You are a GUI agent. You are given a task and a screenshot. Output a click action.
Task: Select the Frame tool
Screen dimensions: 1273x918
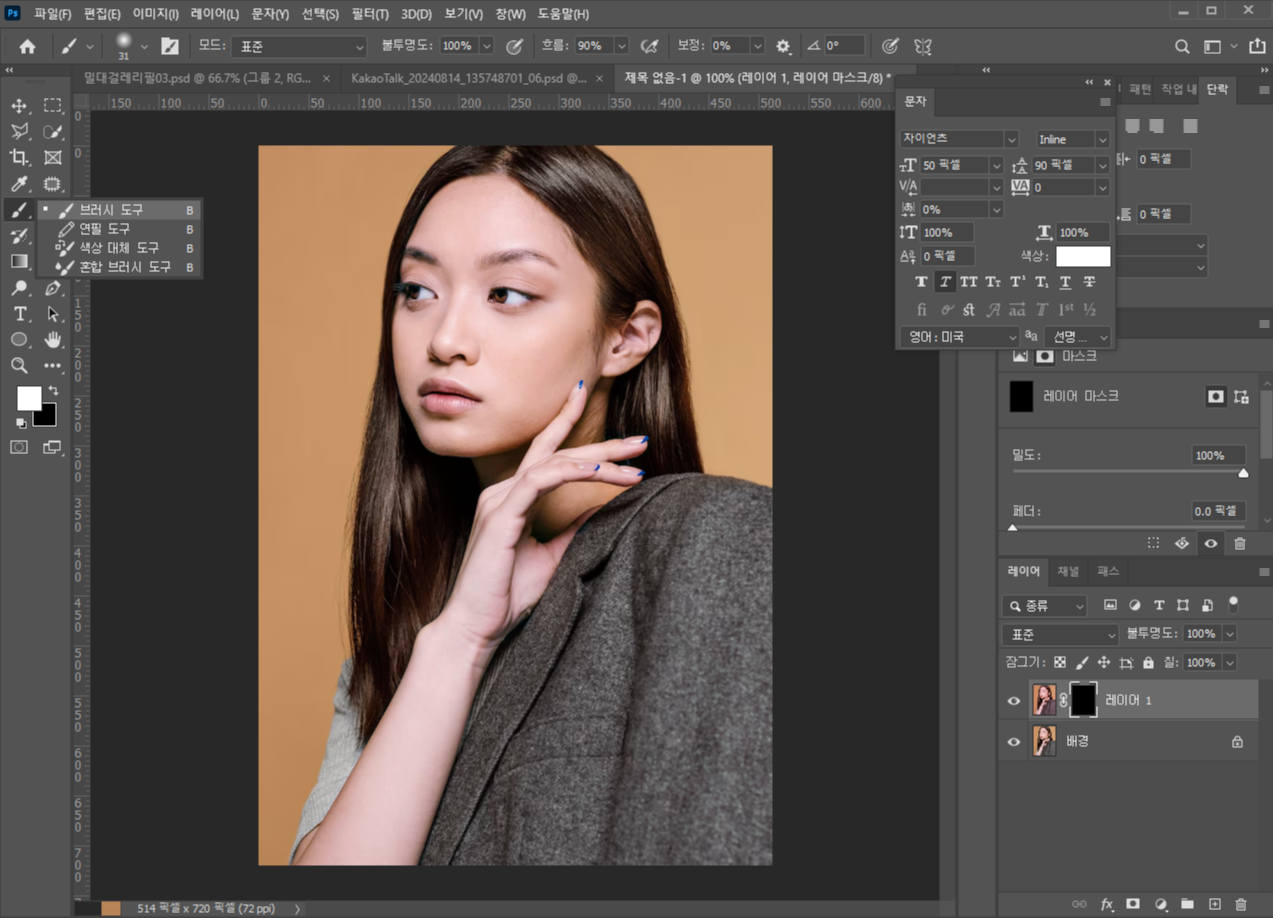point(53,158)
